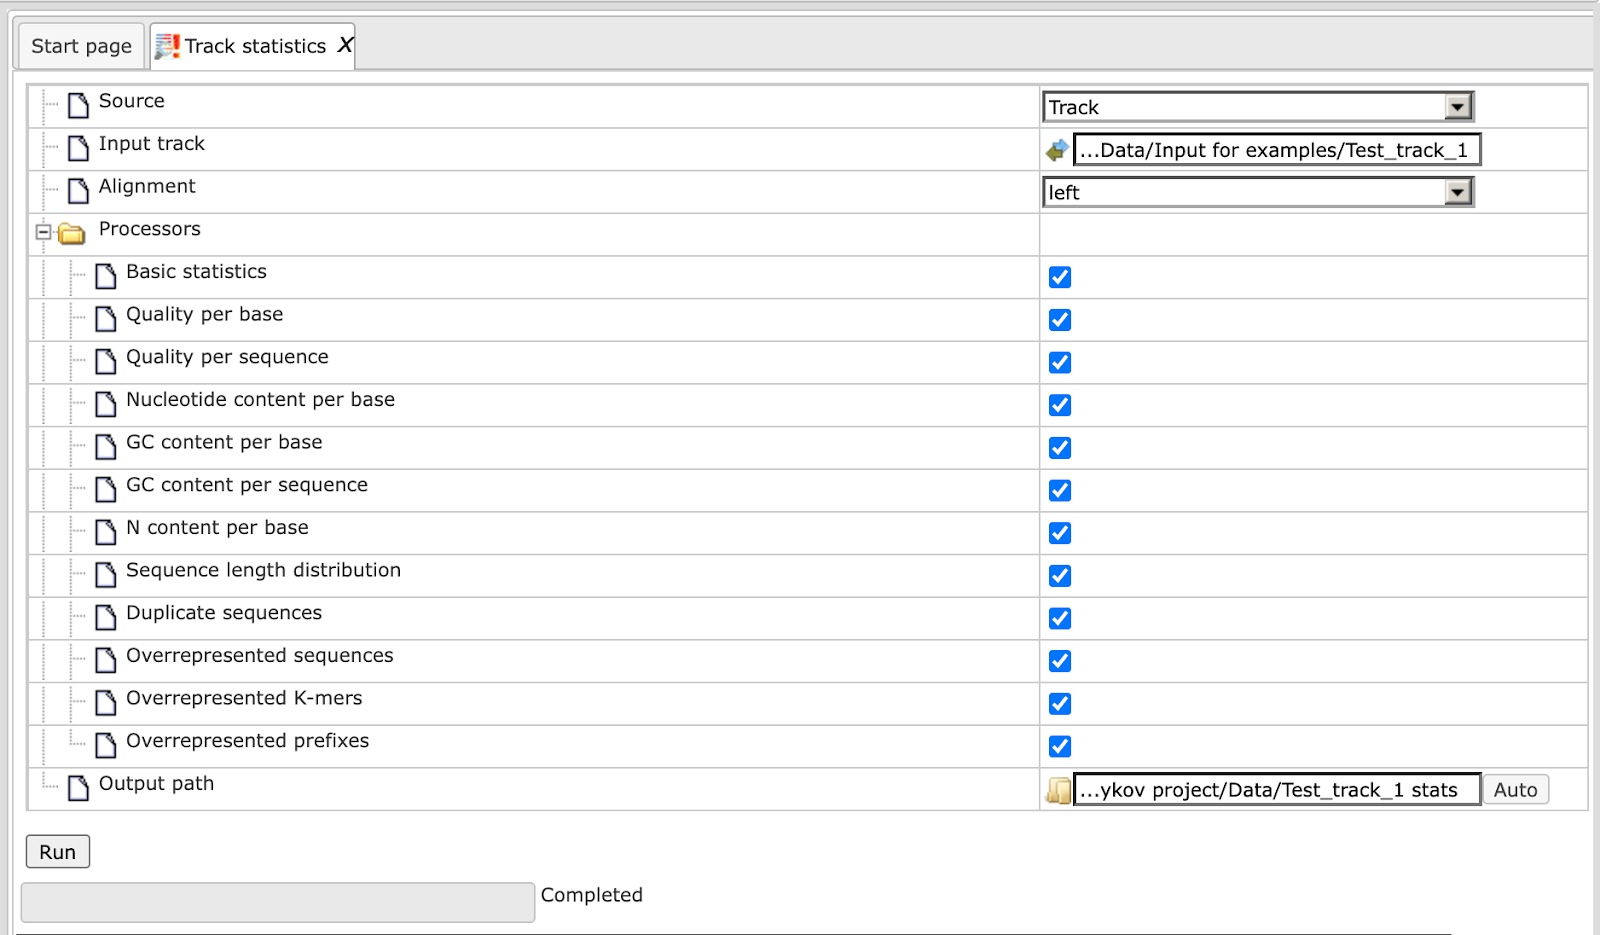Image resolution: width=1600 pixels, height=935 pixels.
Task: Select the Overrepresented K-mers label
Action: pos(244,698)
